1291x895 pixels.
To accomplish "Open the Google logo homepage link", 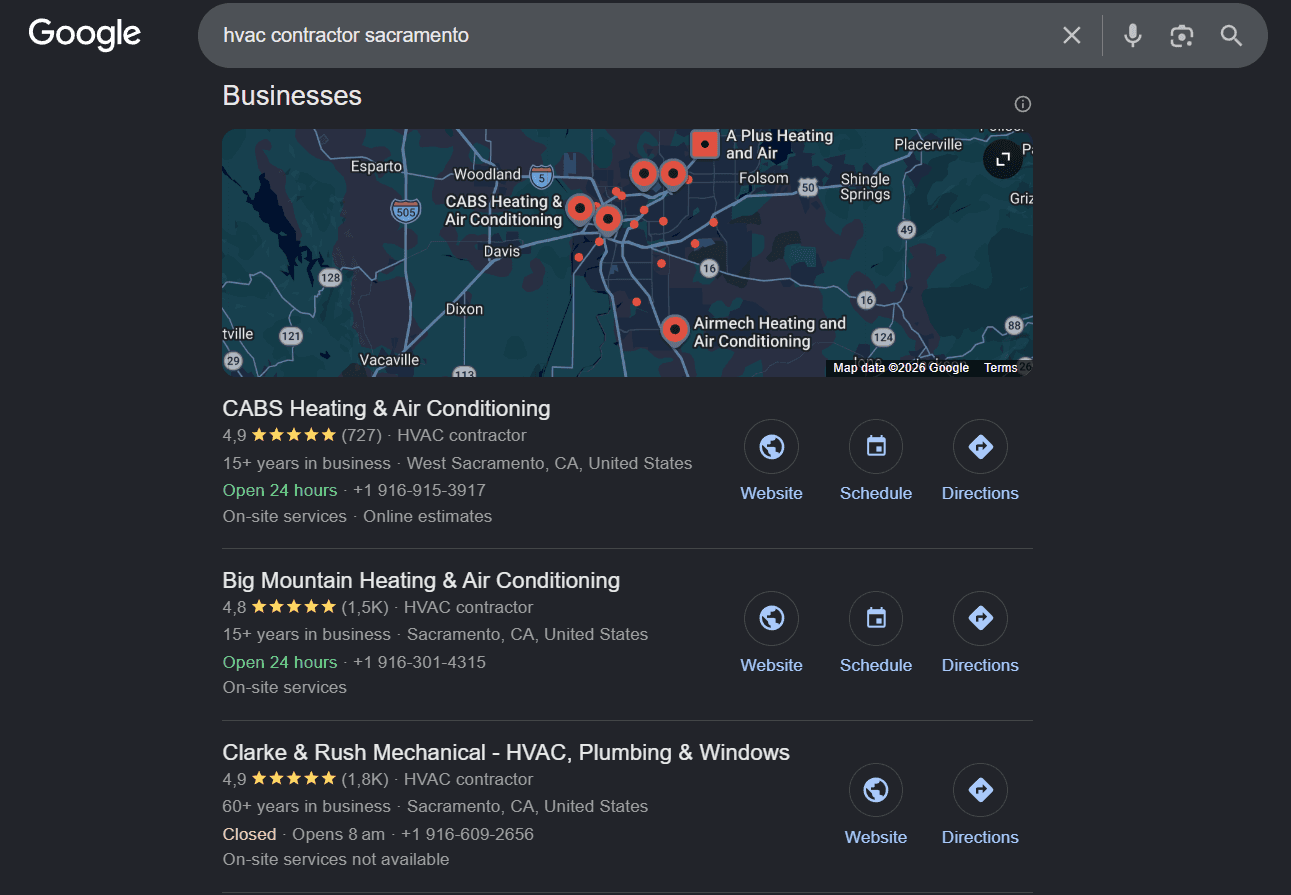I will click(85, 34).
